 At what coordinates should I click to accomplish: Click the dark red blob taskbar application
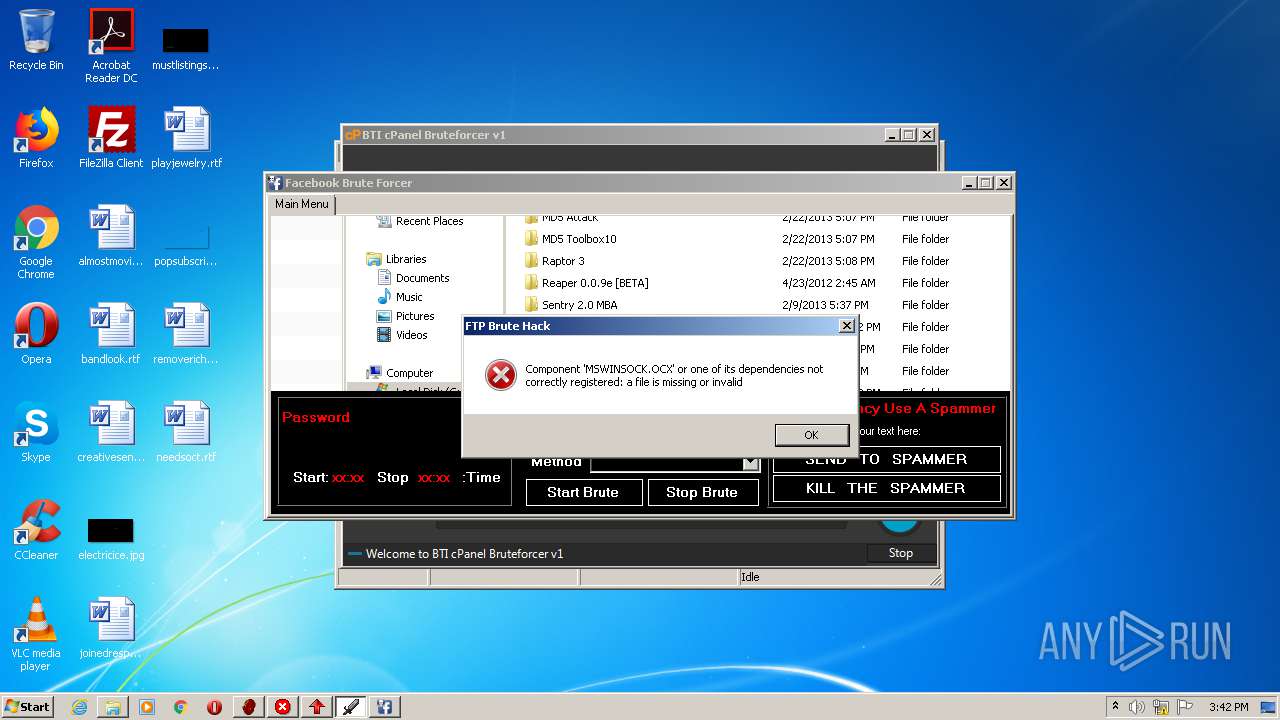click(249, 707)
